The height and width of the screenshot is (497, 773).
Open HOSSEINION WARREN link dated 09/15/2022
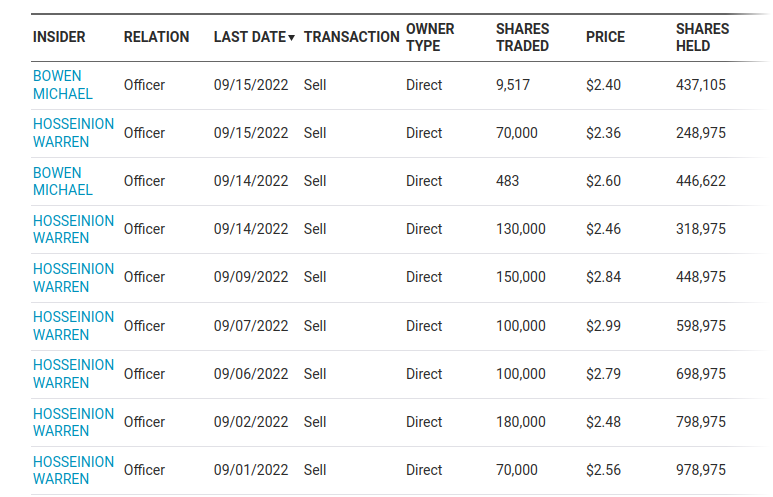click(73, 133)
